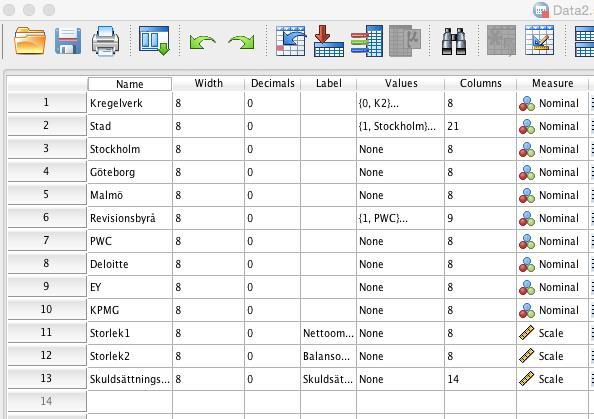Screen dimensions: 594x419
Task: Select the Stockholm variable name cell
Action: 130,149
